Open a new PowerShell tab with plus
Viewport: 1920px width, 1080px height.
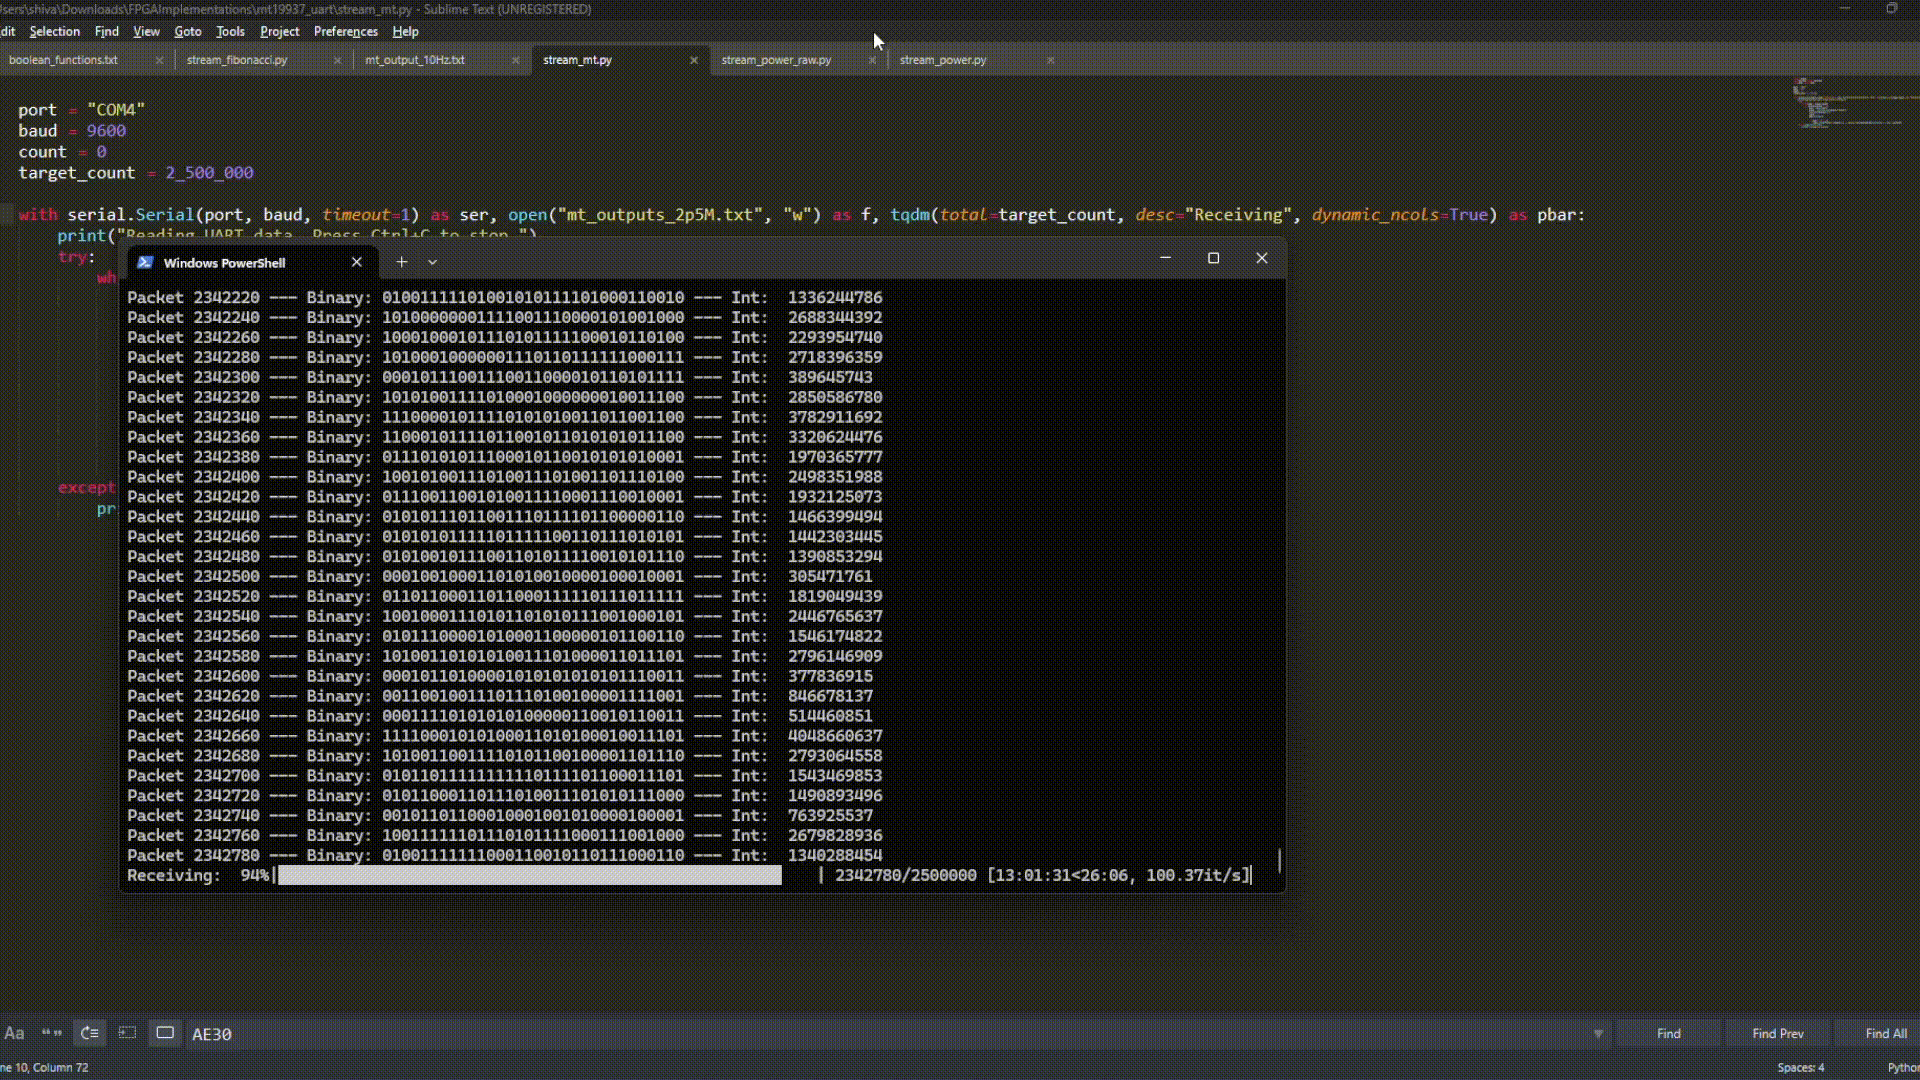(x=401, y=262)
